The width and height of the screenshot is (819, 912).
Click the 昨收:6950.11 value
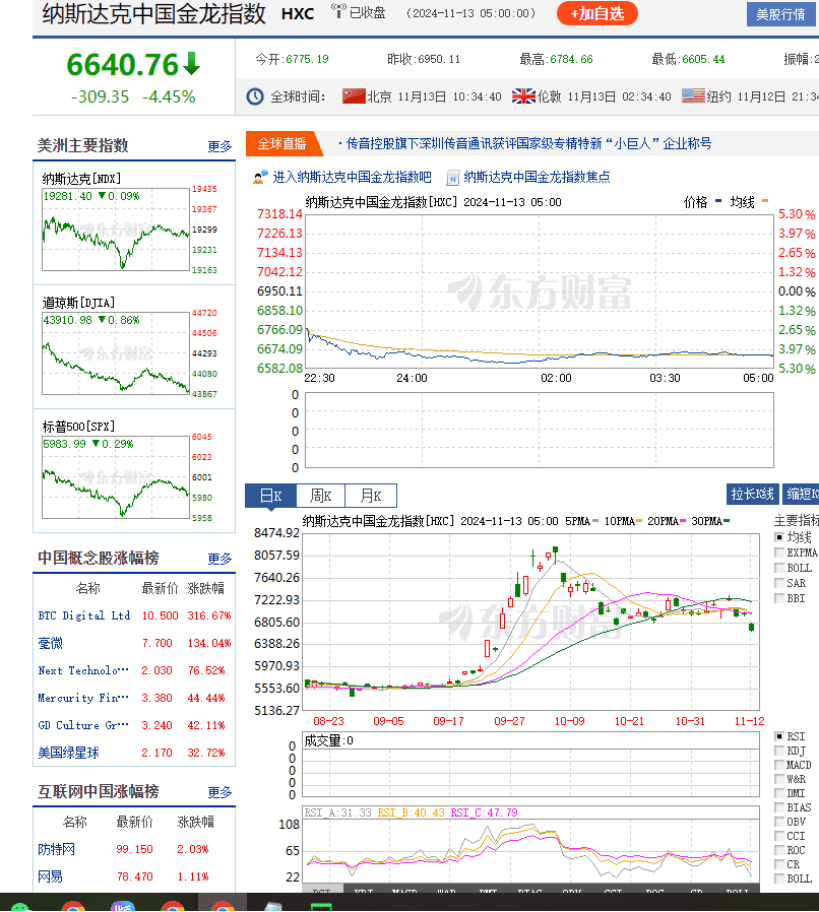[423, 59]
